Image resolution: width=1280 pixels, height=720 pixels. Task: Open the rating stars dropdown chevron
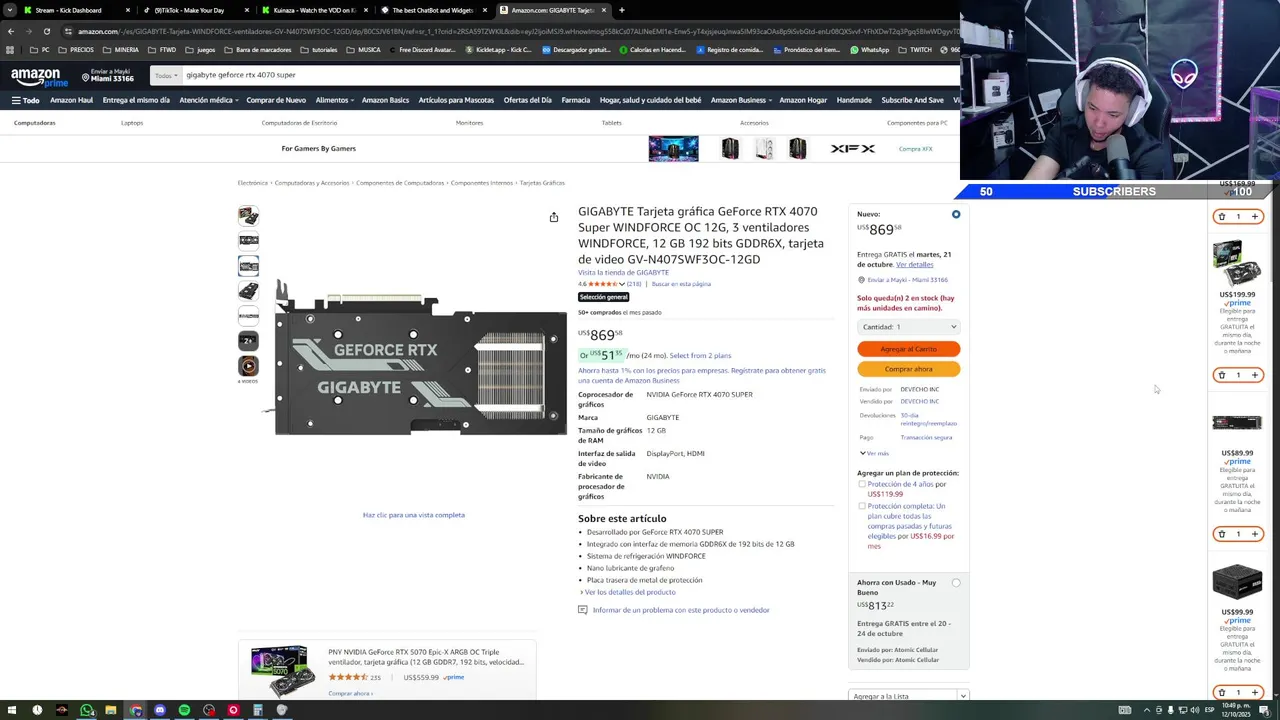click(x=622, y=284)
